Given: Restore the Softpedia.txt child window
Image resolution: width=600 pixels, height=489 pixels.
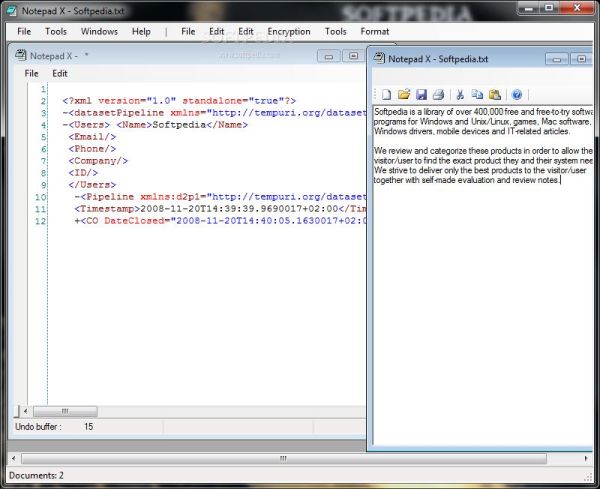Looking at the screenshot, I should 581,59.
